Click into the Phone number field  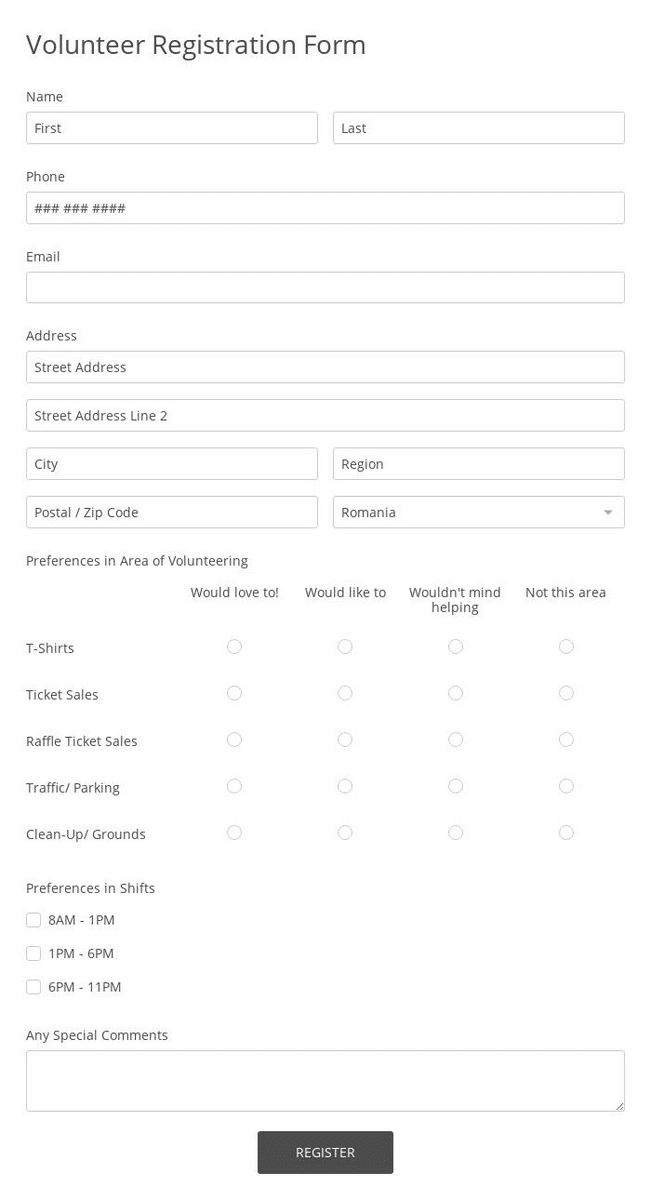point(325,208)
